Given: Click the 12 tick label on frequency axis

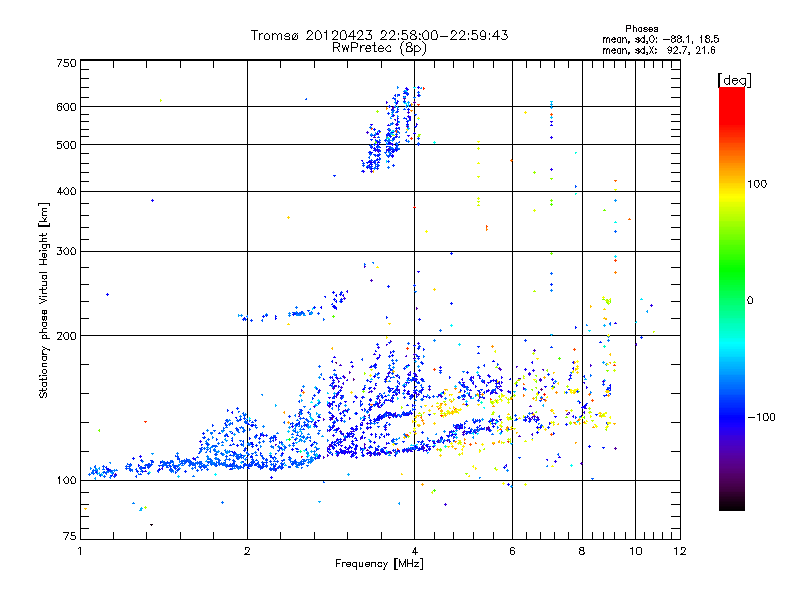Looking at the screenshot, I should tap(680, 551).
